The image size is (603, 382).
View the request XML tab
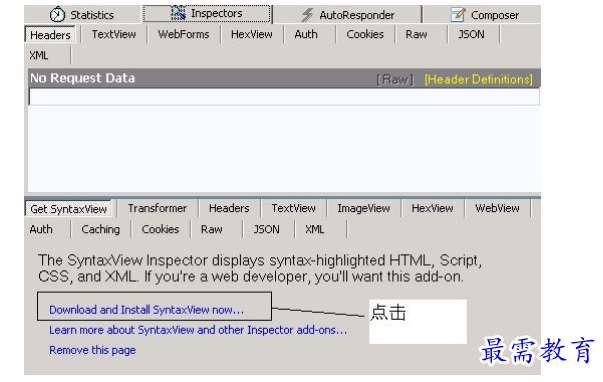coord(39,55)
